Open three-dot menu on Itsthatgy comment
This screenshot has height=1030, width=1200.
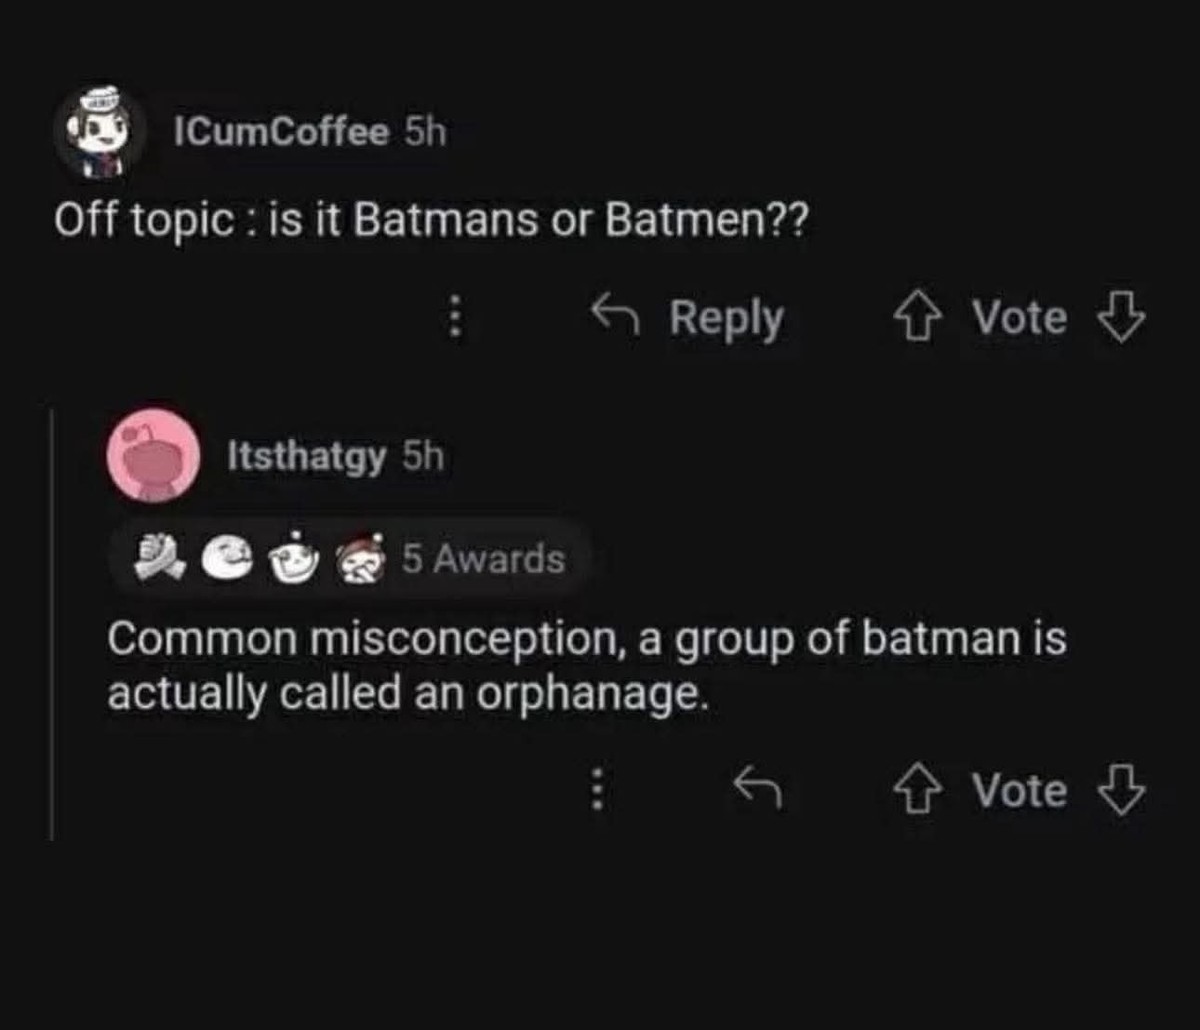[x=596, y=790]
